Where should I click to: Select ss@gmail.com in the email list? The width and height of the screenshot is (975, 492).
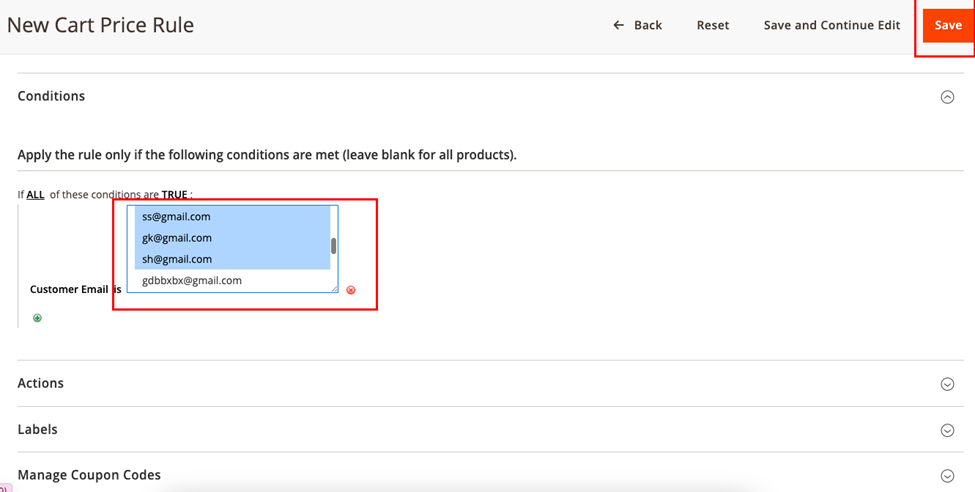coord(232,216)
